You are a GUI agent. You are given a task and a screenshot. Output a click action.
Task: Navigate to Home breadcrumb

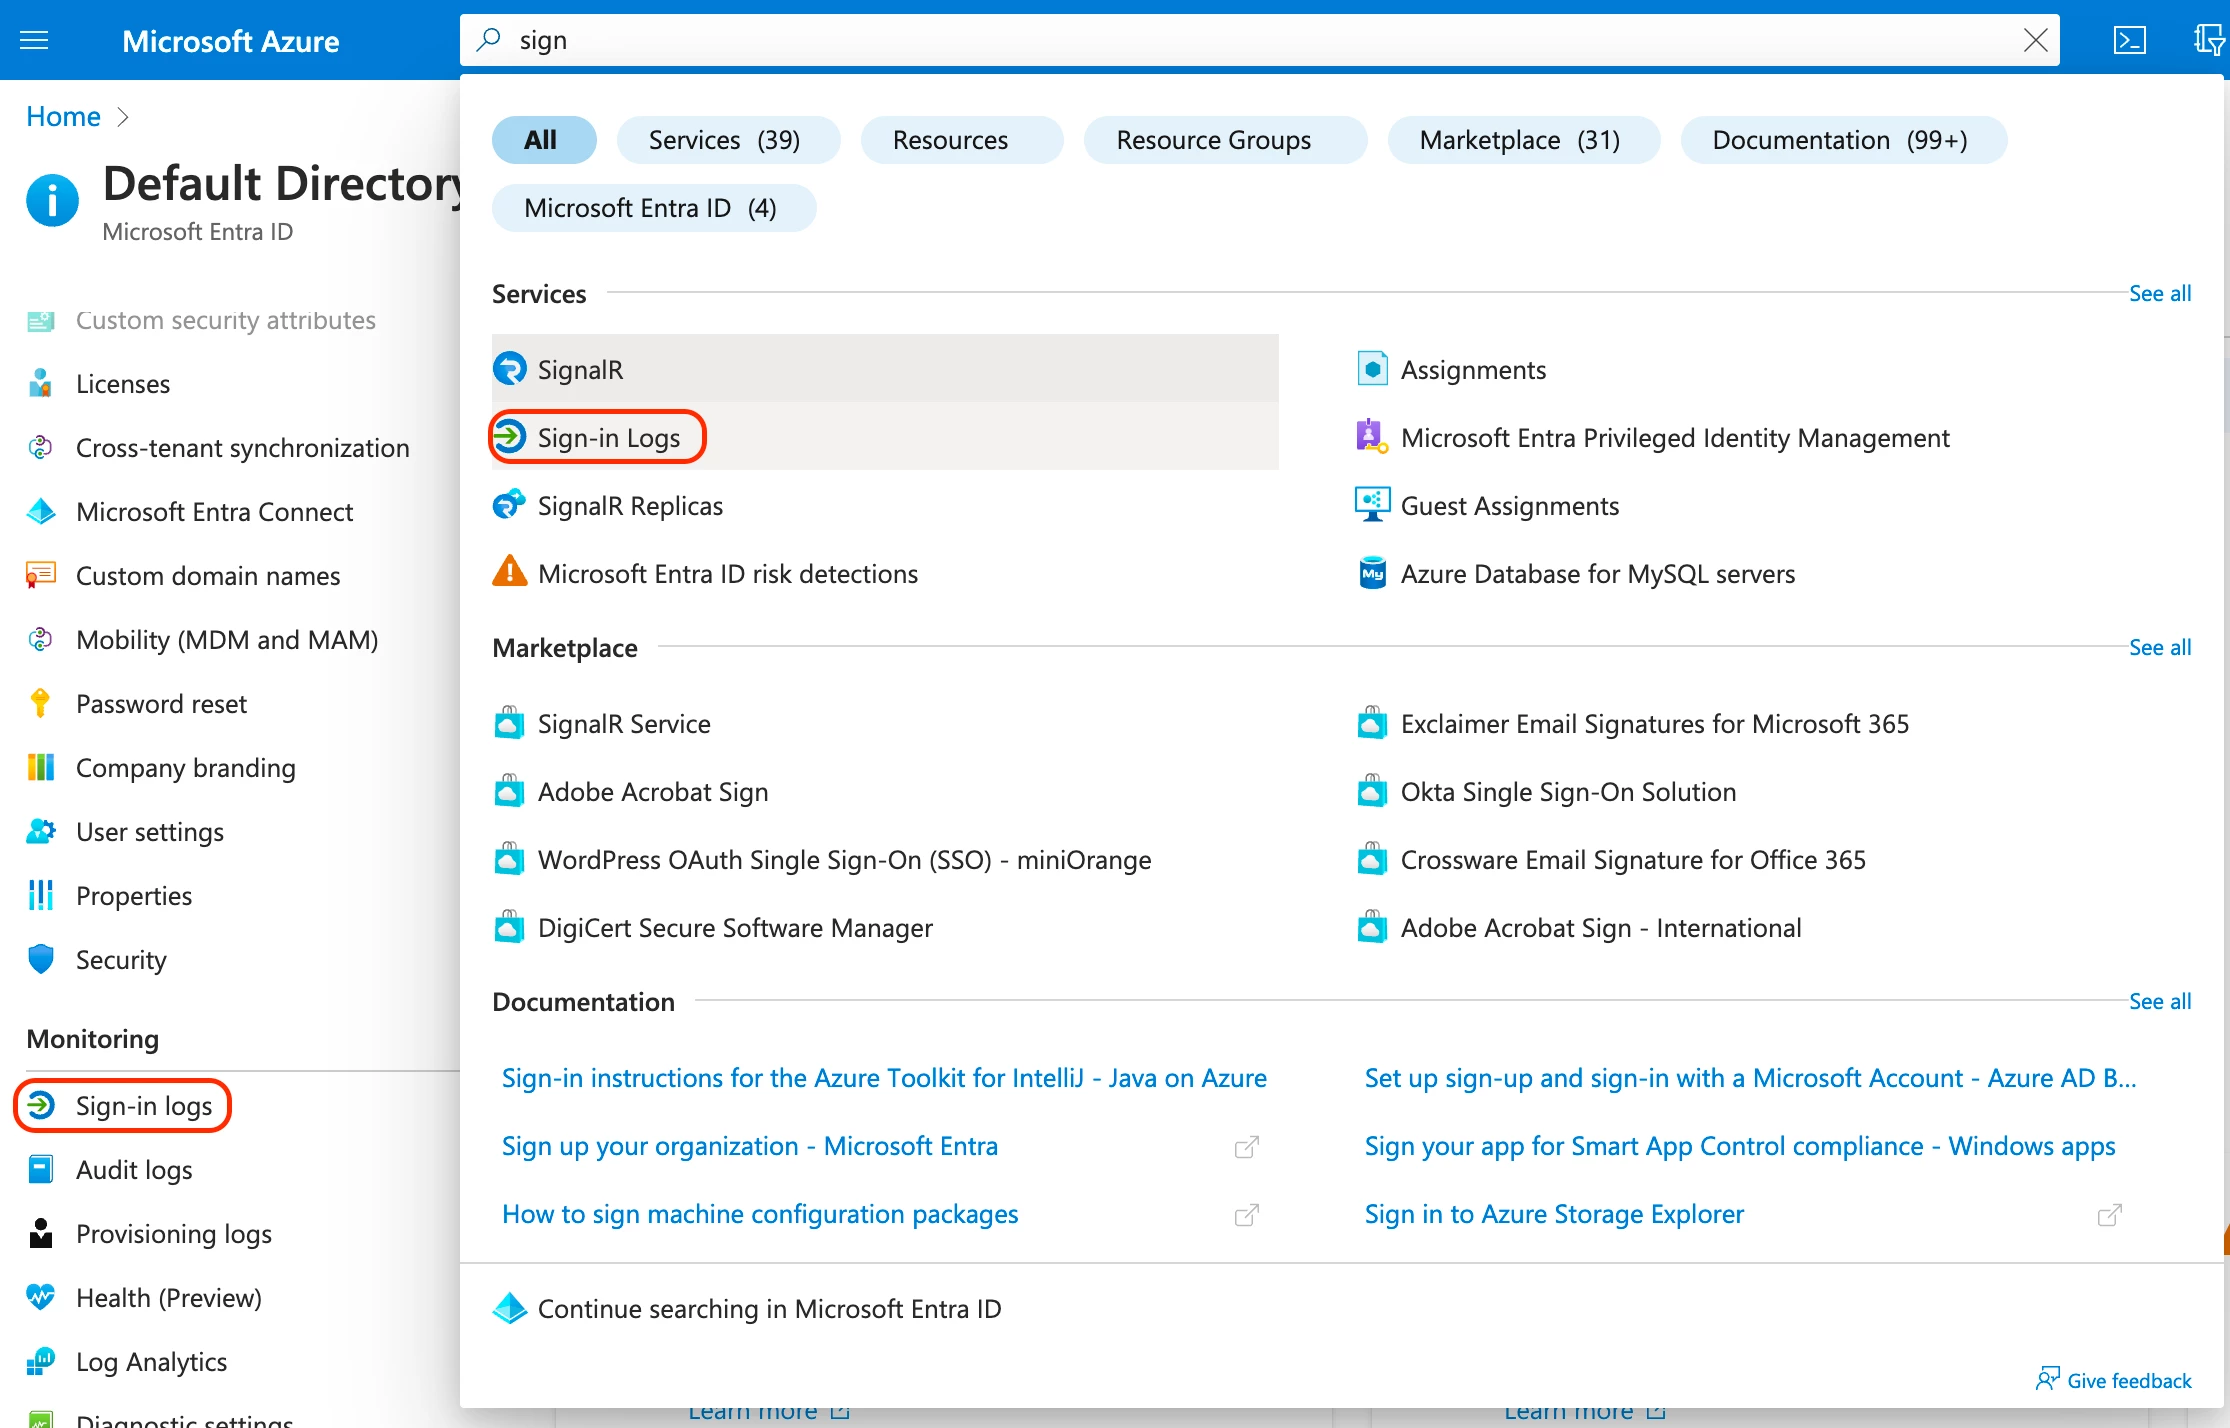tap(63, 117)
